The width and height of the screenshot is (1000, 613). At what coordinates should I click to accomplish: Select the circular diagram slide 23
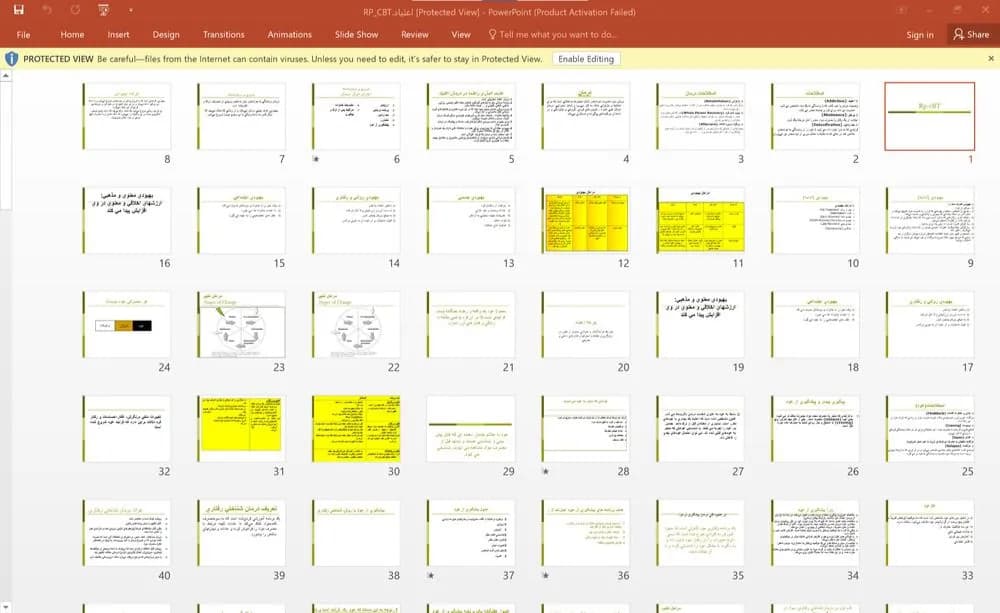click(241, 324)
